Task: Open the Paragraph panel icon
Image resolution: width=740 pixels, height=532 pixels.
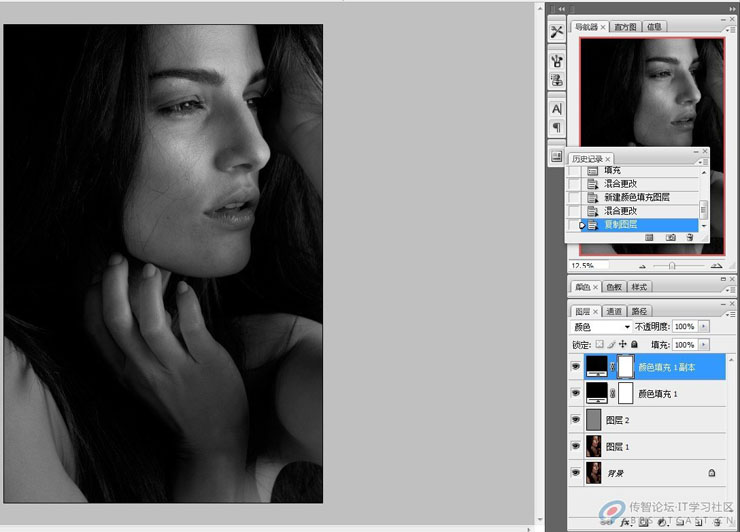Action: pos(557,127)
